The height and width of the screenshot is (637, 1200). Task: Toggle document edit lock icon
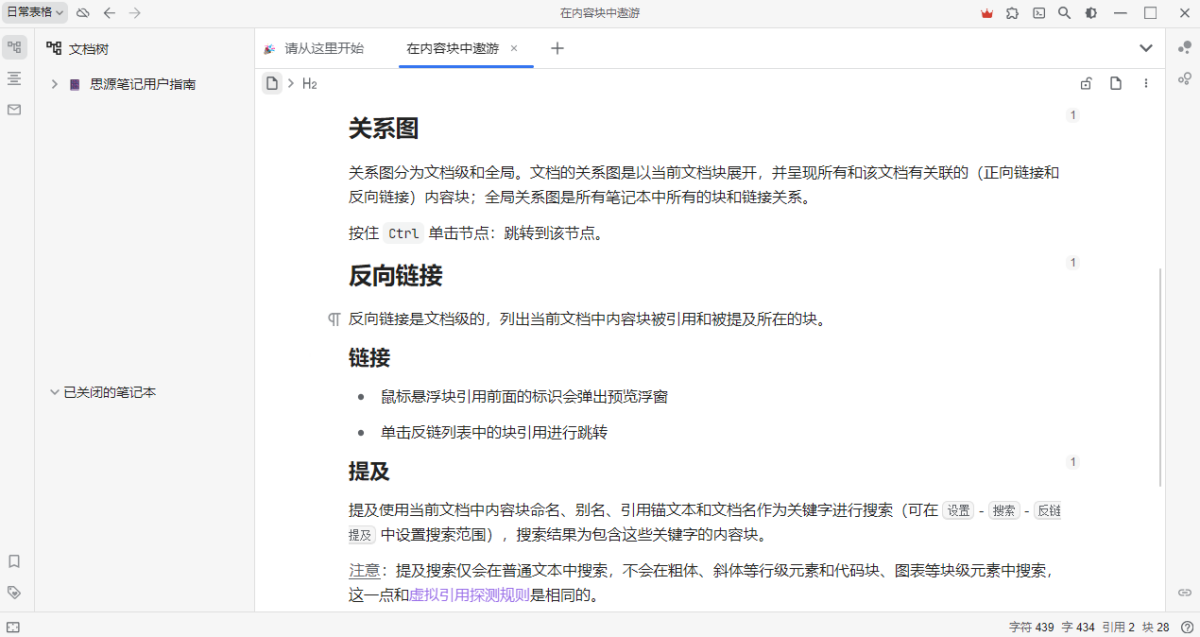coord(1086,84)
